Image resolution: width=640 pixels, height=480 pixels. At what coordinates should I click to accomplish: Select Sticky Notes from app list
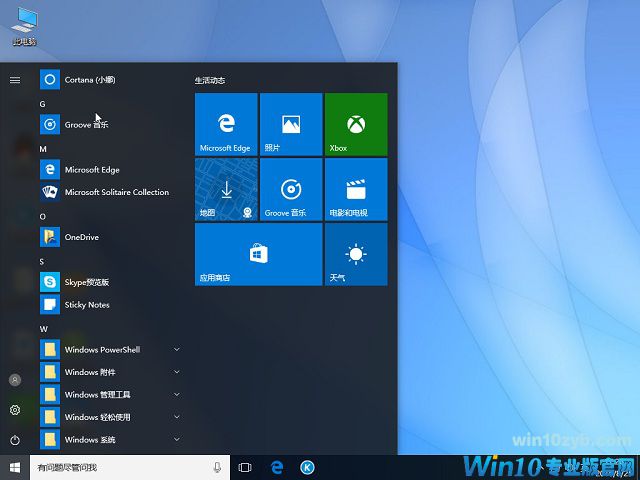point(87,305)
